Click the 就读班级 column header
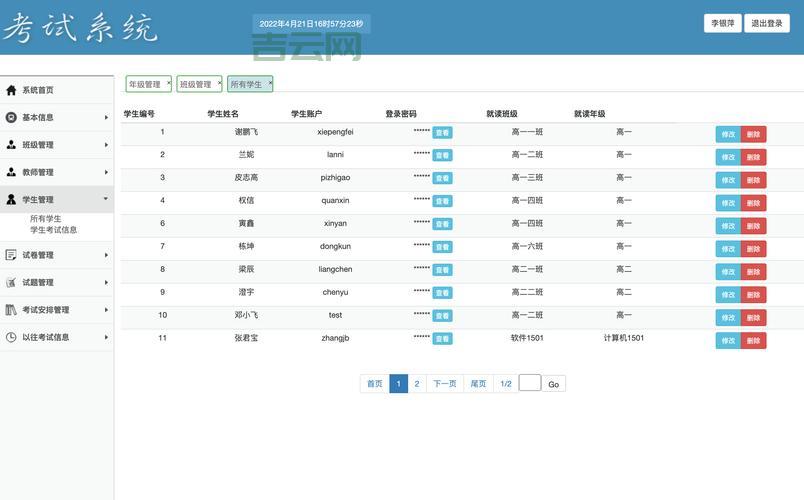Viewport: 804px width, 500px height. tap(502, 114)
